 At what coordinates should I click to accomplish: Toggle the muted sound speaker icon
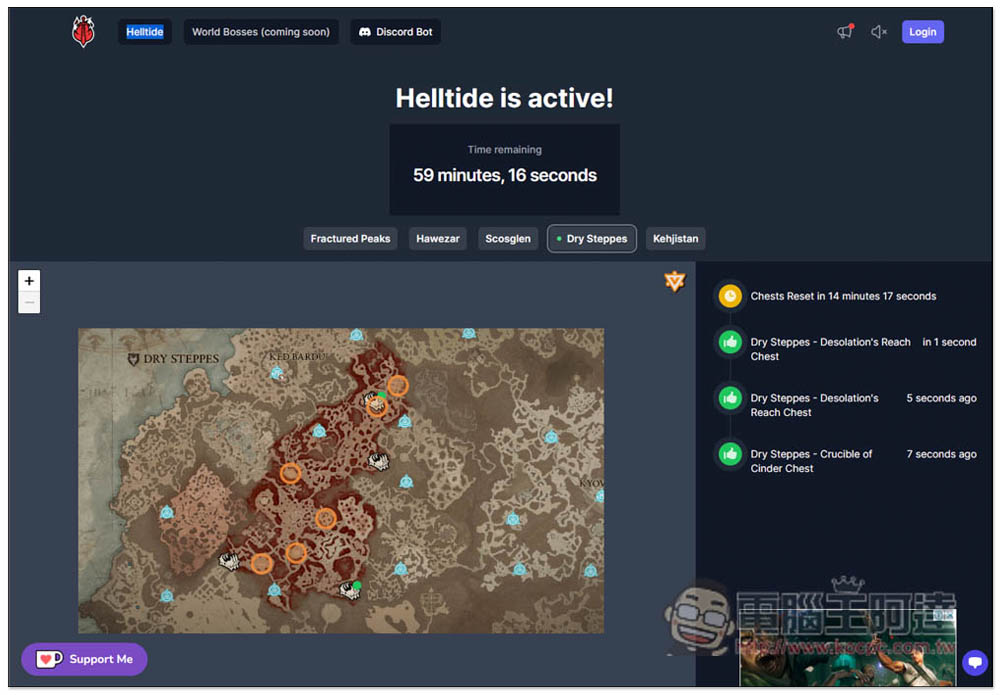pos(879,32)
